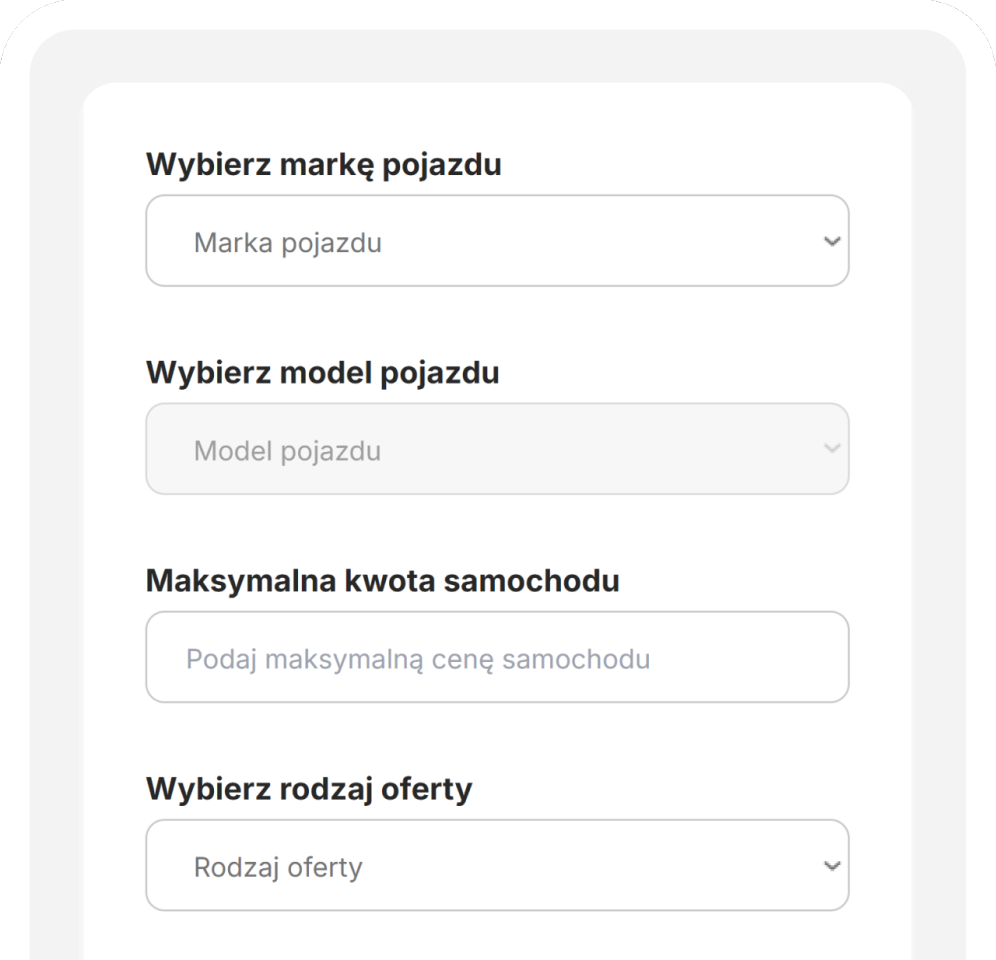Click the chevron arrow of the offer type select
Screen dimensions: 996x960
pos(831,866)
